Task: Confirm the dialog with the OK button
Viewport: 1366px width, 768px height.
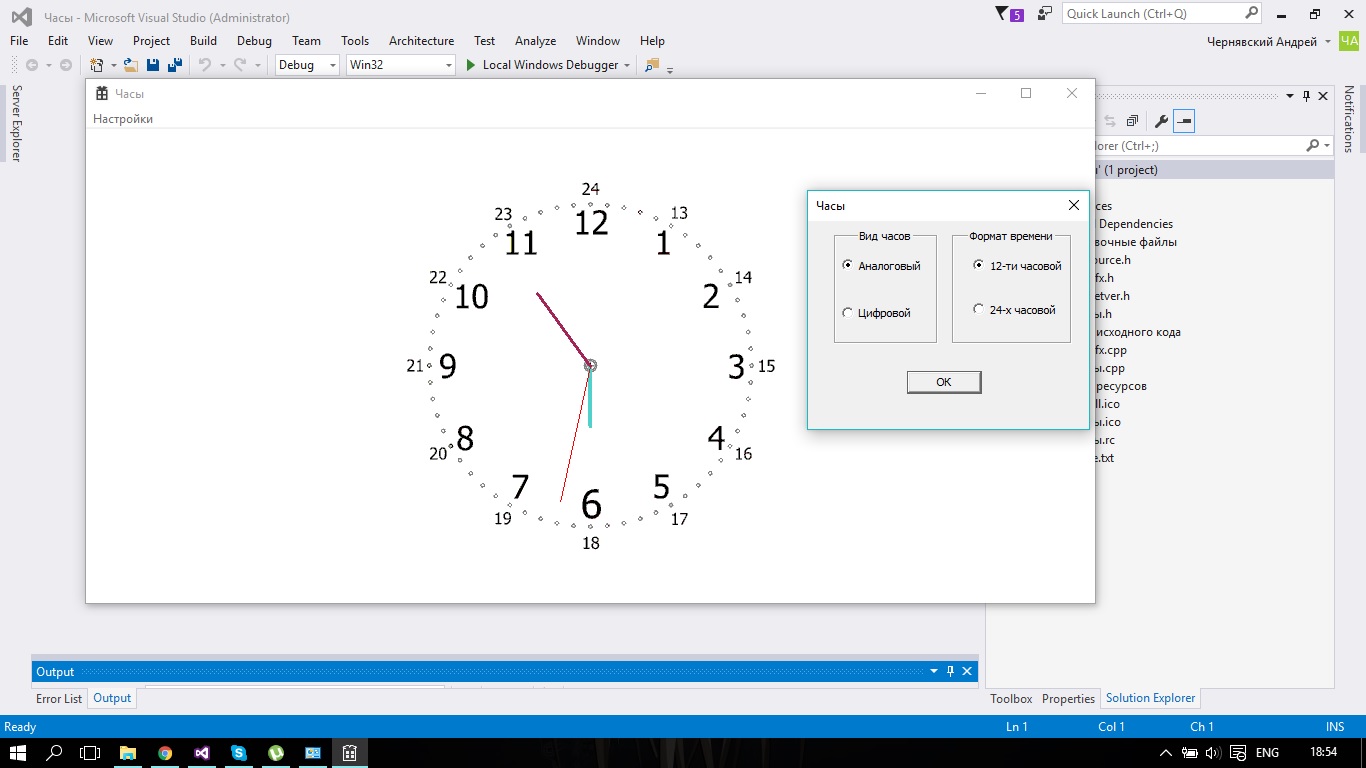Action: [x=944, y=382]
